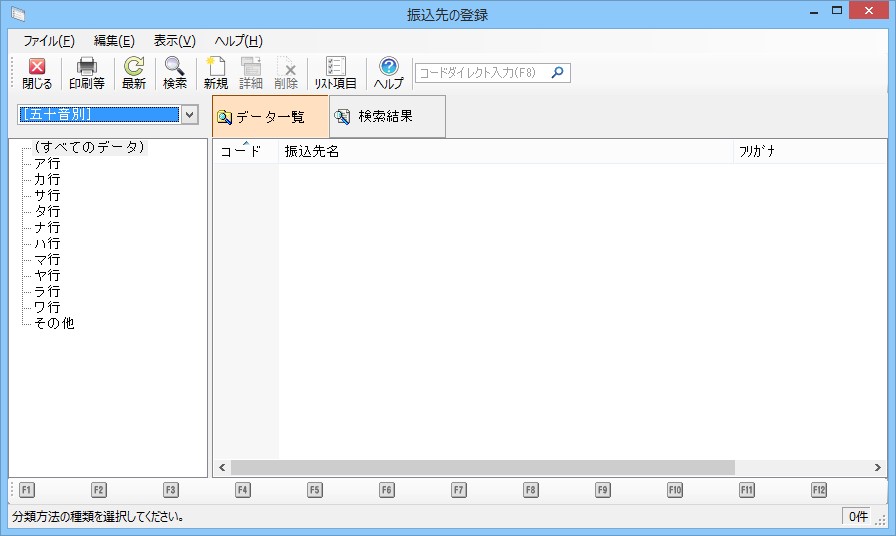Choose (すべてのデータ) tree node
This screenshot has height=536, width=896.
click(89, 147)
